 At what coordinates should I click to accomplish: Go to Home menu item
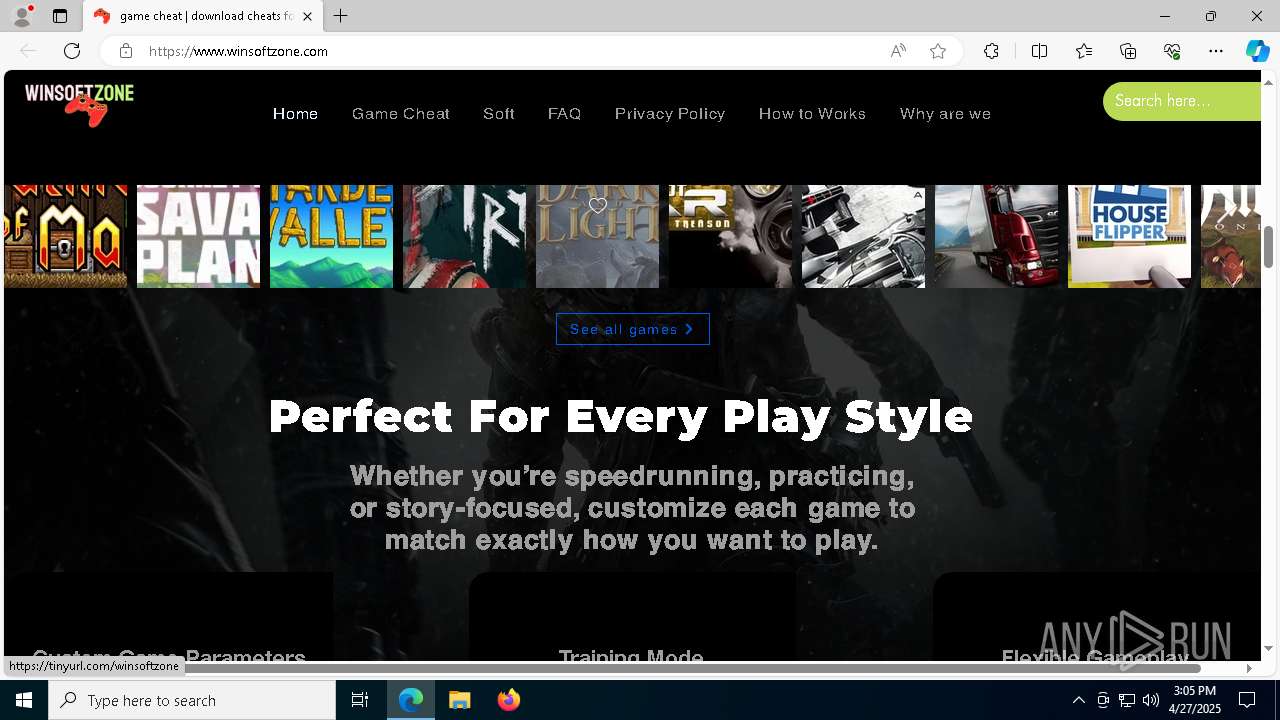[295, 114]
